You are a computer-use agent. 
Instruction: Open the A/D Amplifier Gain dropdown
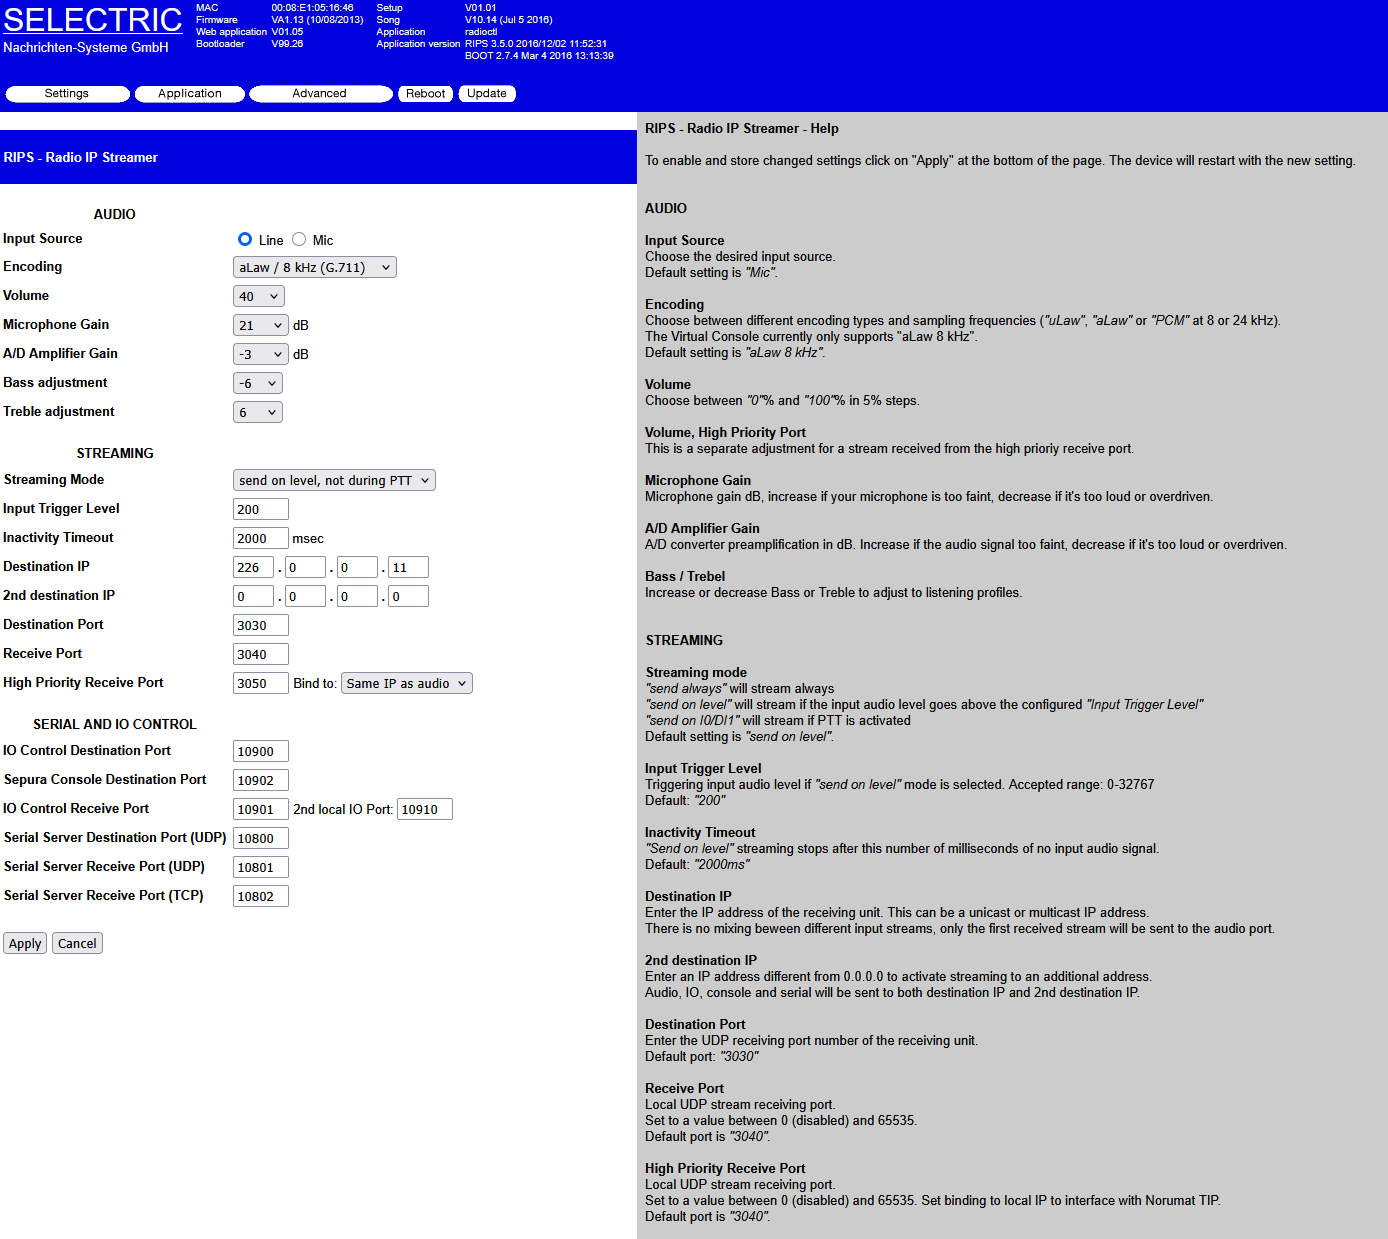coord(261,354)
